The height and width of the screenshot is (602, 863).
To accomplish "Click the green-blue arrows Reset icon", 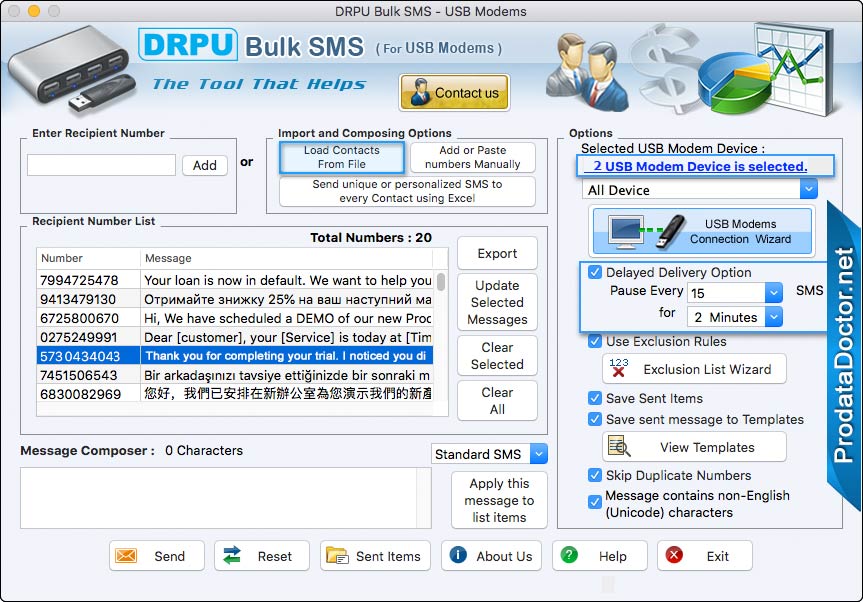I will coord(232,555).
